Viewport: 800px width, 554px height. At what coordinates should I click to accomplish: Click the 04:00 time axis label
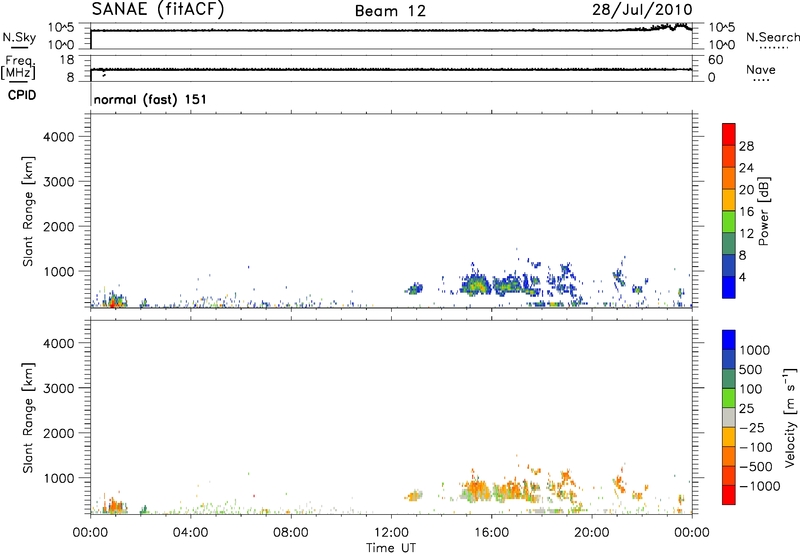coord(190,533)
